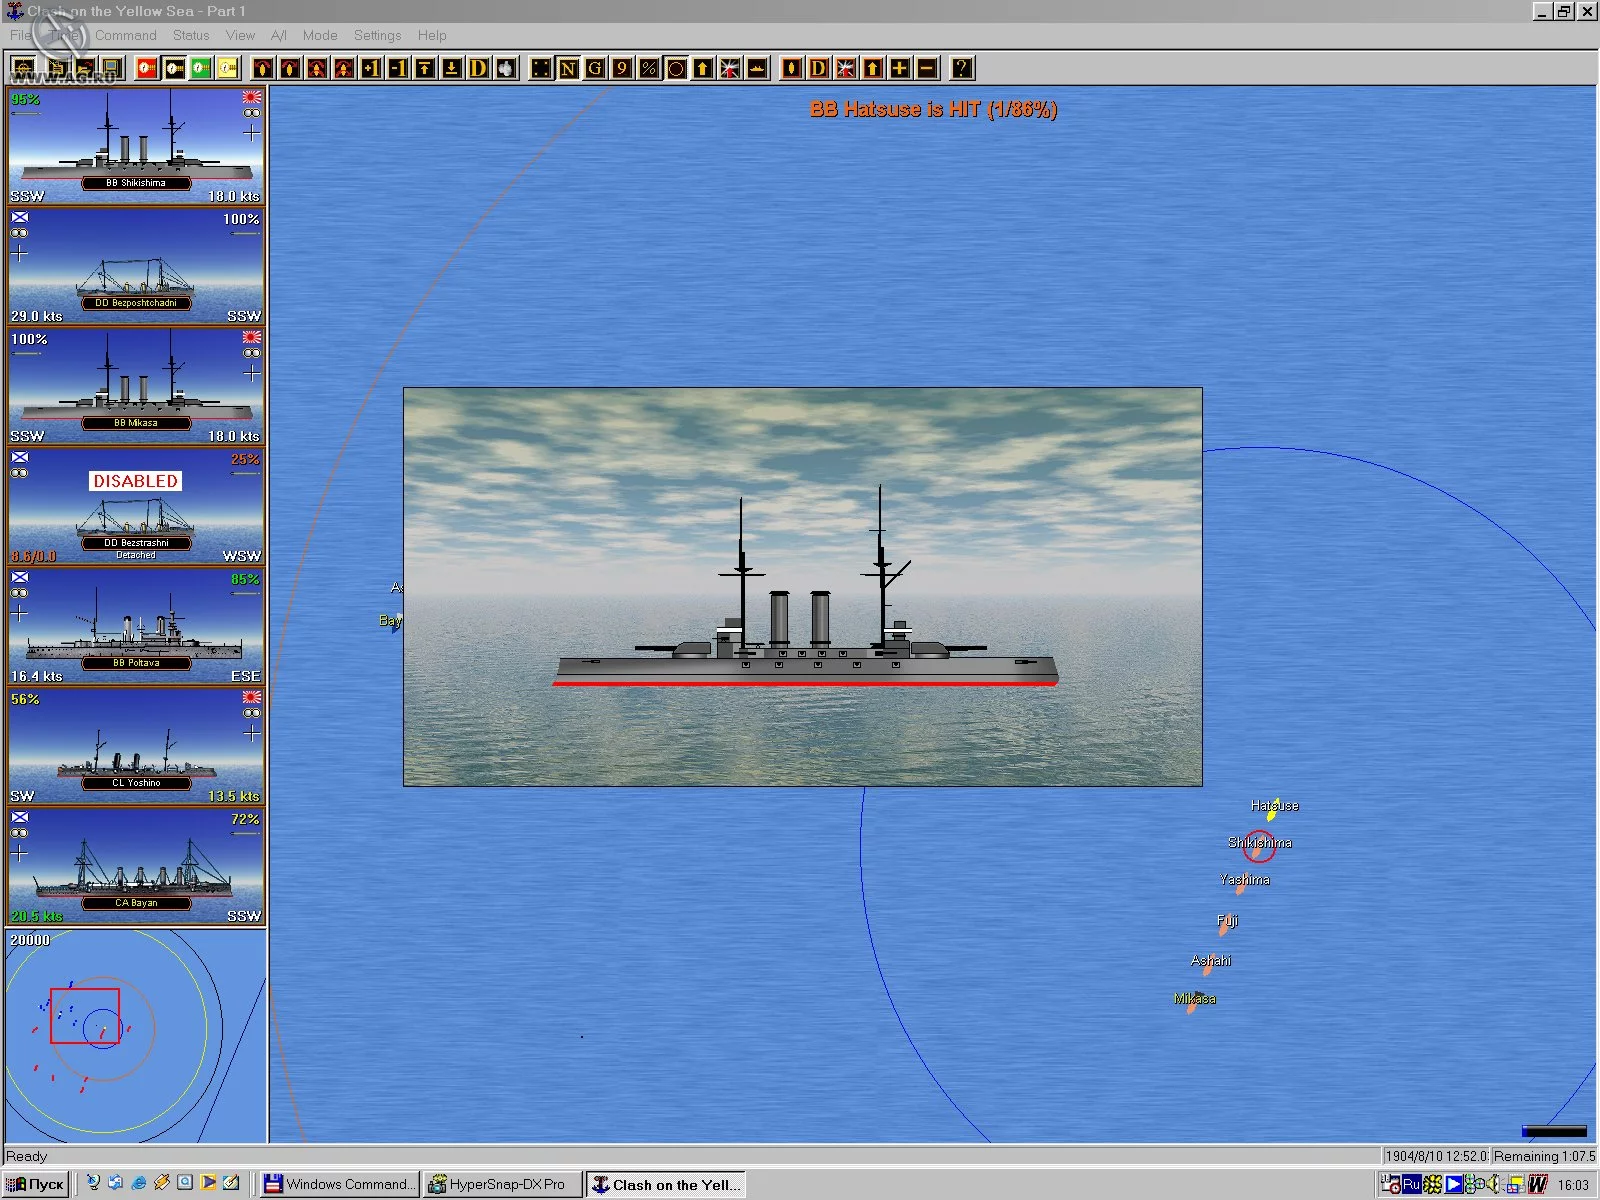Click the -1 speed decrease toolbar icon
The height and width of the screenshot is (1200, 1600).
point(398,68)
